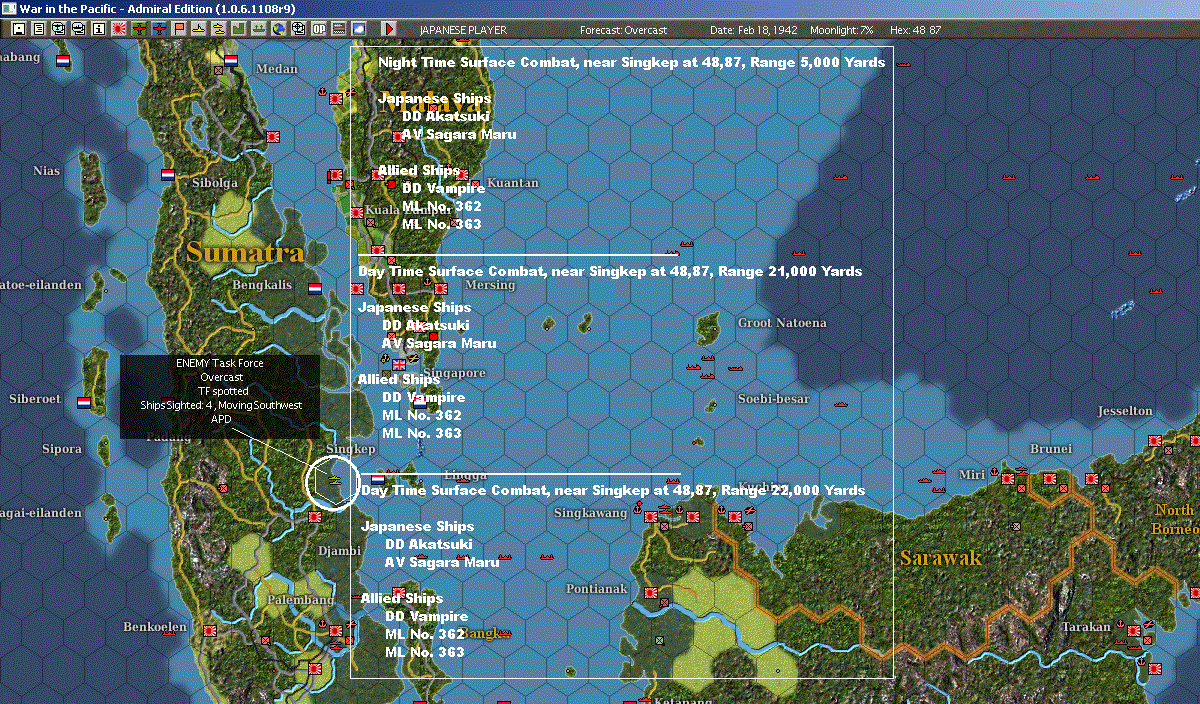
Task: Click the Japanese rising sun flag icon
Action: [x=118, y=29]
